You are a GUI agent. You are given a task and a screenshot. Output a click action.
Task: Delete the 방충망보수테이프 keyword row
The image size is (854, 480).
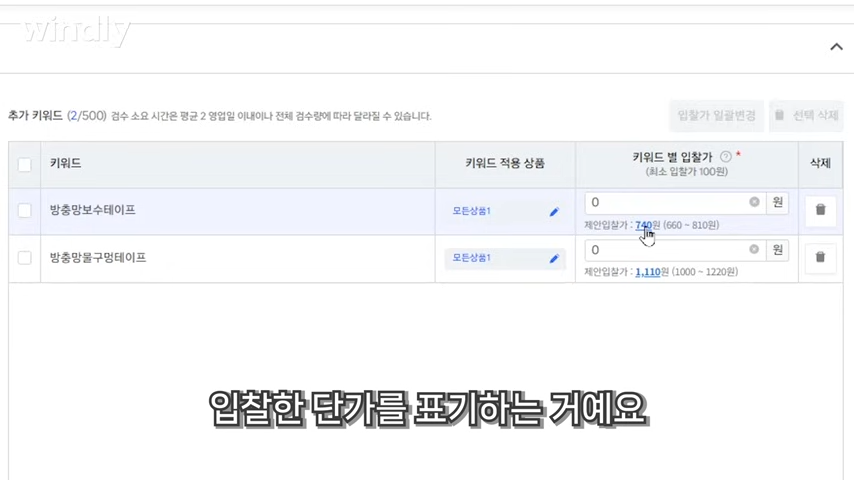820,210
